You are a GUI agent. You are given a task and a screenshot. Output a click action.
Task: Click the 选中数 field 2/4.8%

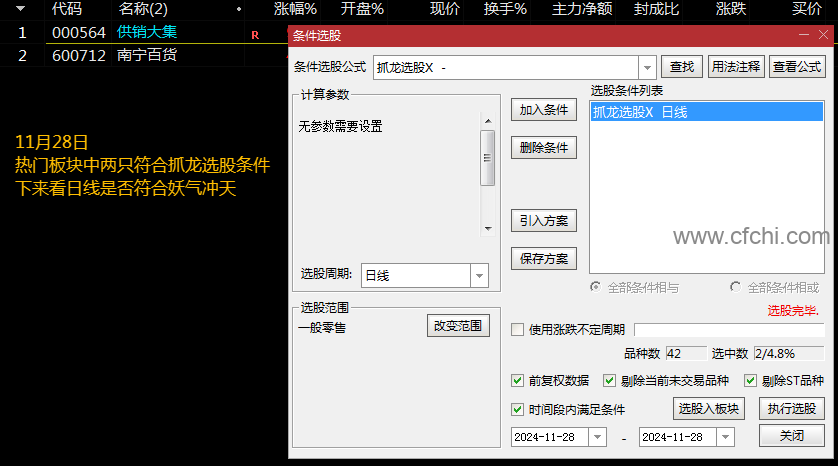(x=788, y=353)
